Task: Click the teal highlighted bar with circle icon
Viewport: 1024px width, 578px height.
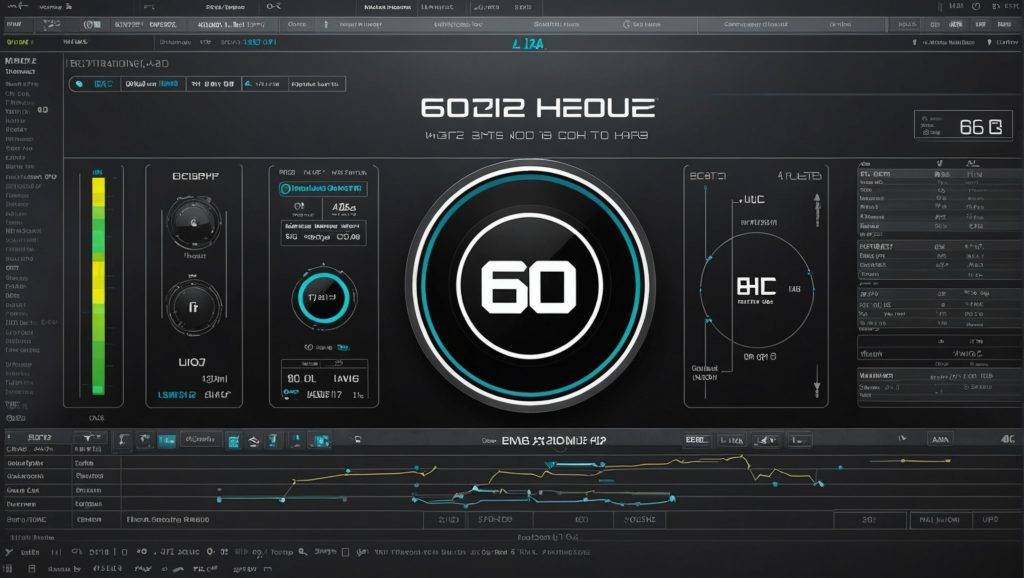Action: [323, 188]
